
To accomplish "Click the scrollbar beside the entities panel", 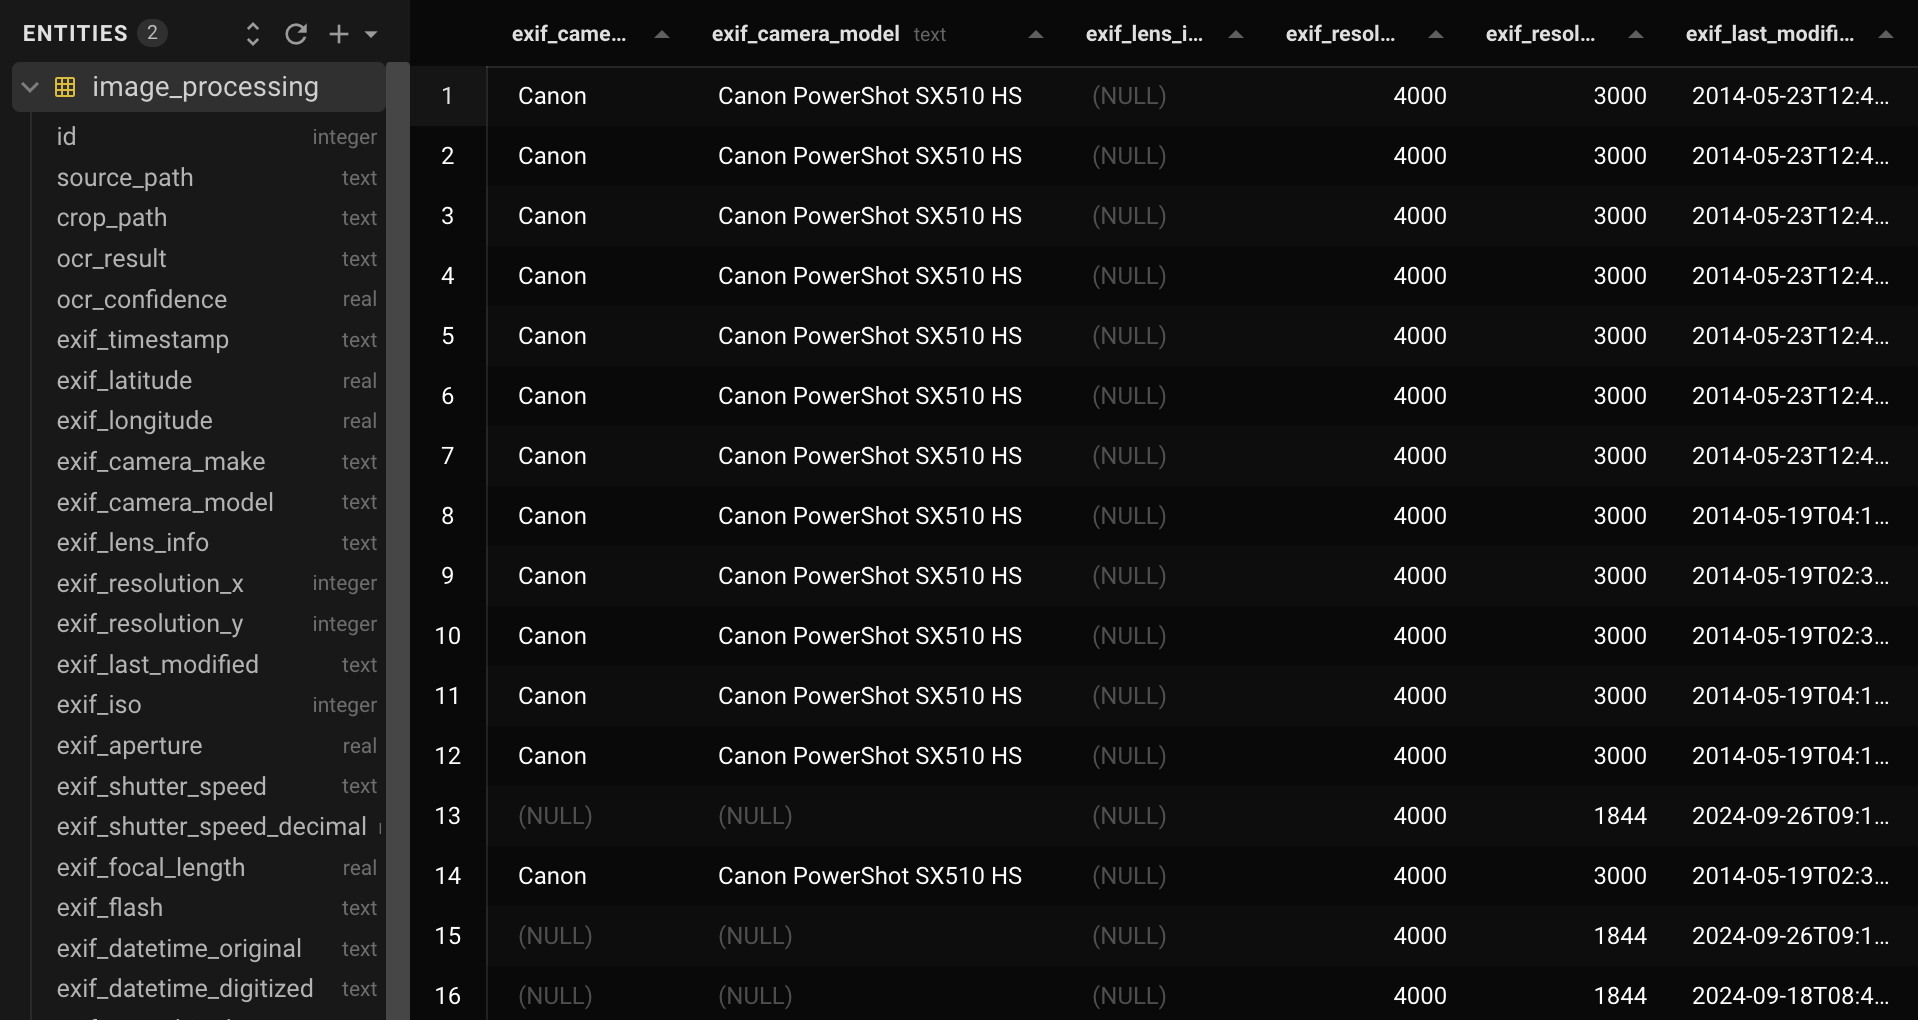I will 401,400.
